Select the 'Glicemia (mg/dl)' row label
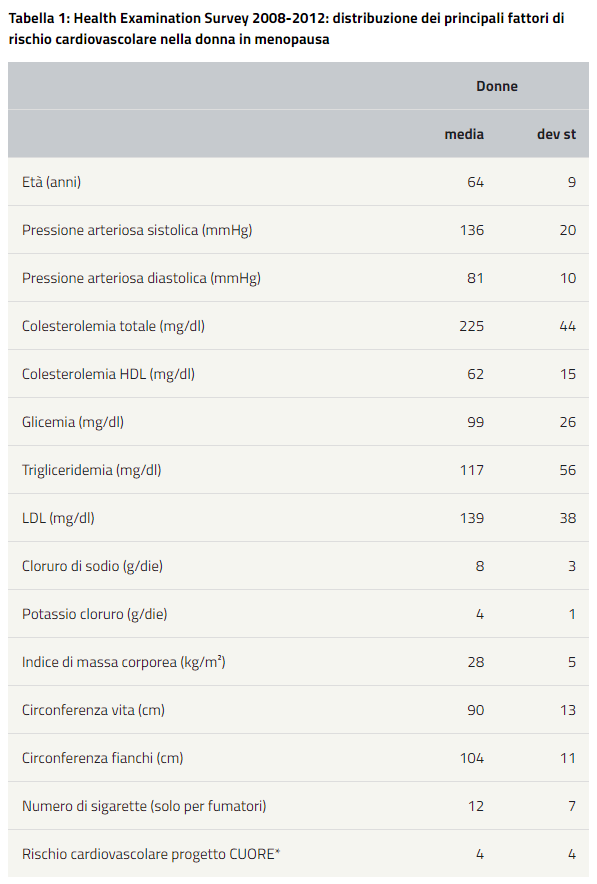Viewport: 597px width, 884px height. [x=73, y=422]
